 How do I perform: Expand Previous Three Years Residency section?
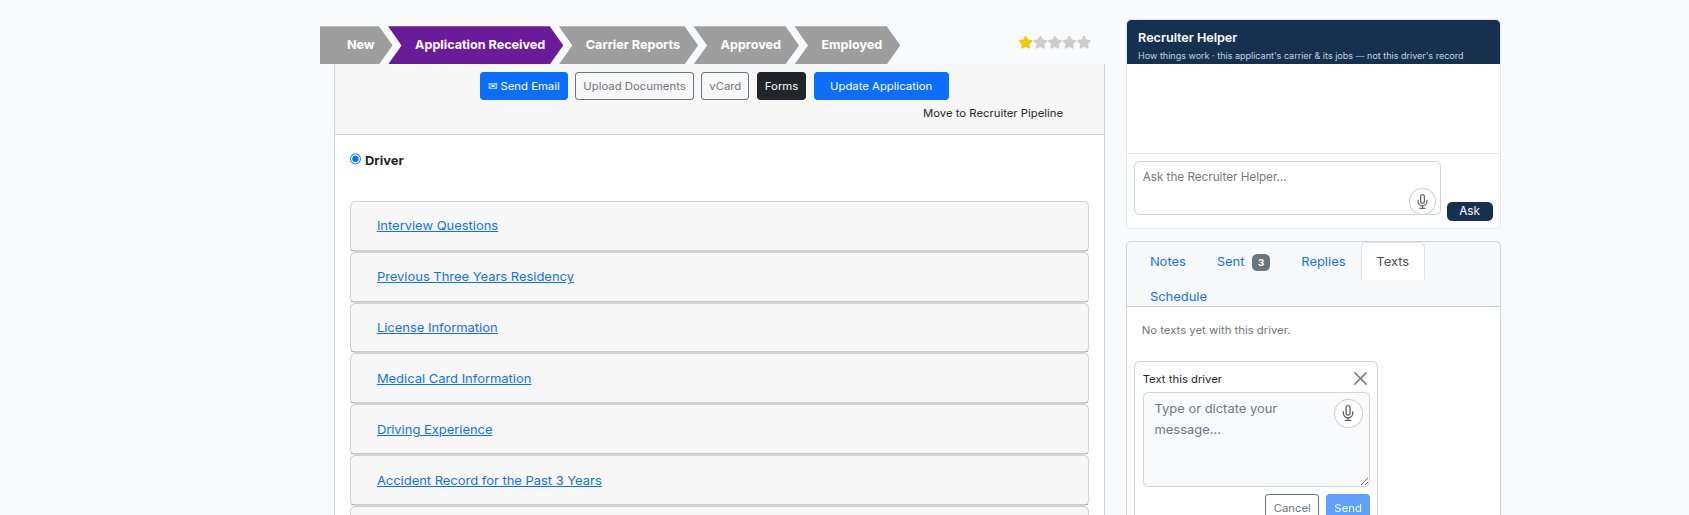coord(475,277)
